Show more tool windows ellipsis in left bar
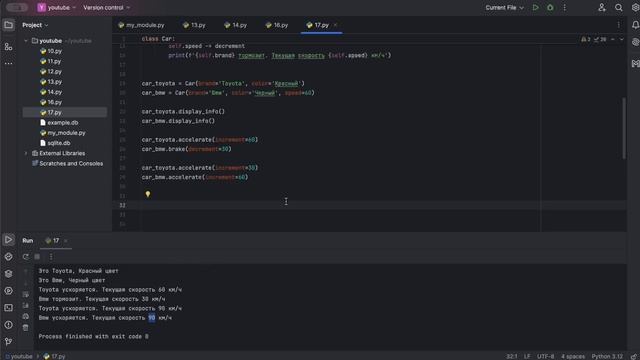Viewport: 640px width, 360px height. [8, 64]
